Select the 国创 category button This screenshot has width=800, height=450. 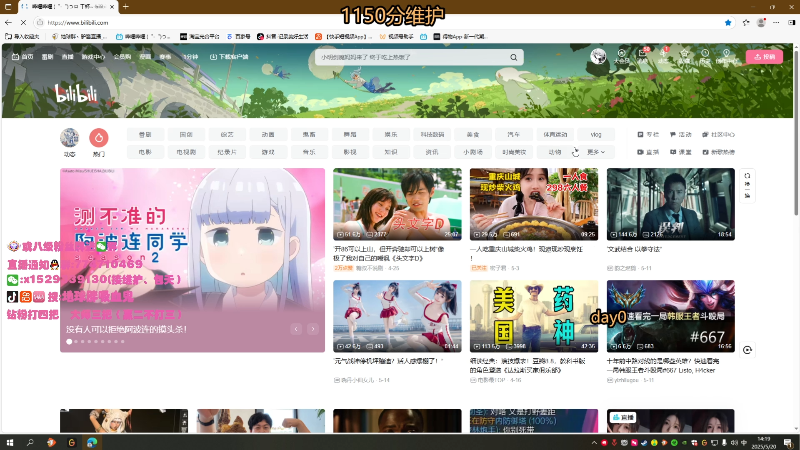coord(186,135)
